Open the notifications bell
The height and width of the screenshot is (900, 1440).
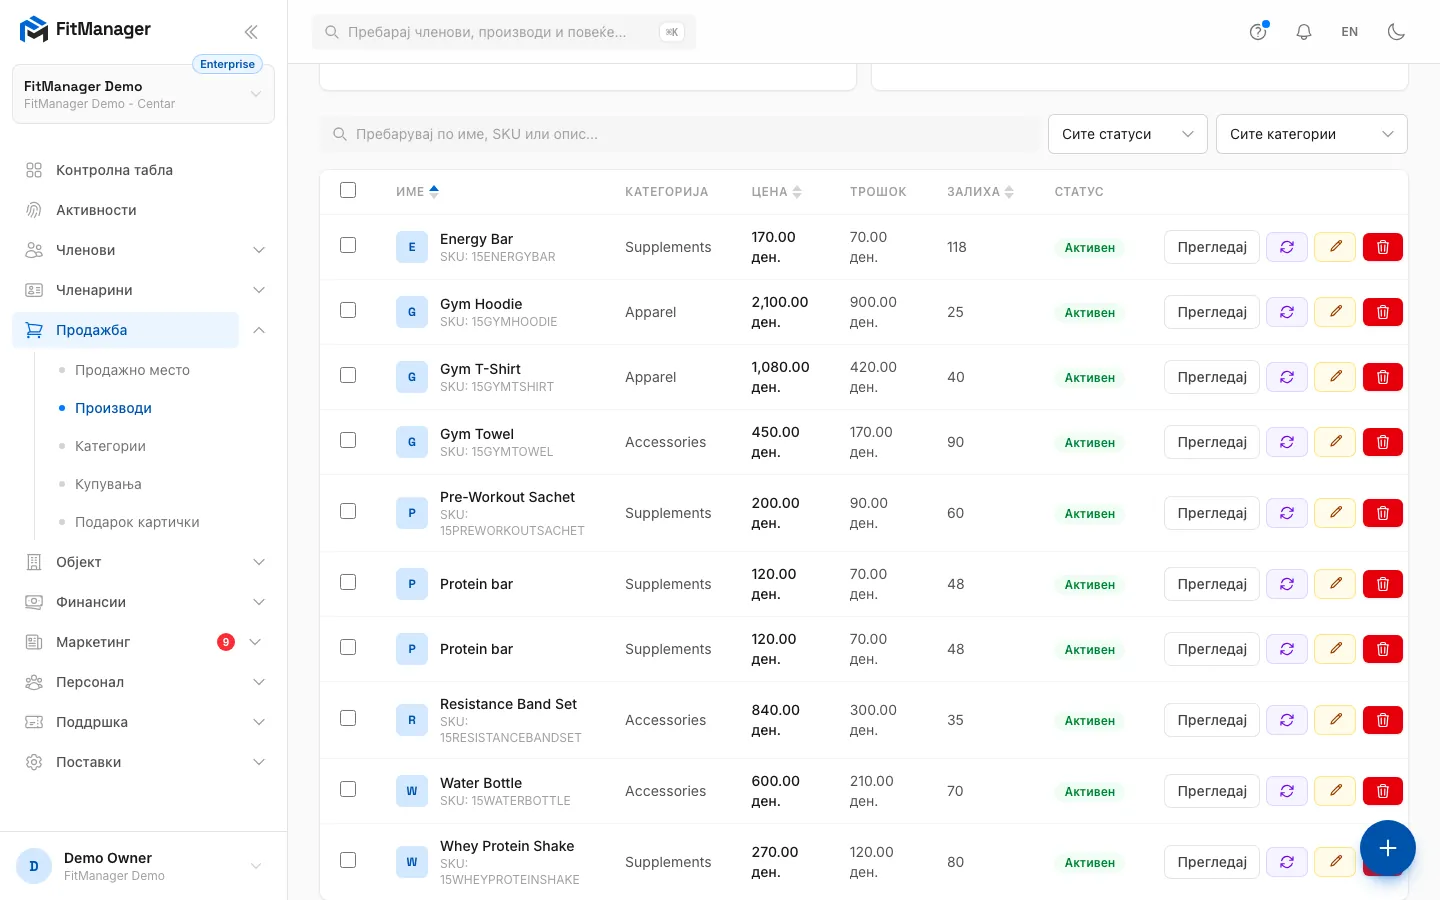click(x=1304, y=32)
